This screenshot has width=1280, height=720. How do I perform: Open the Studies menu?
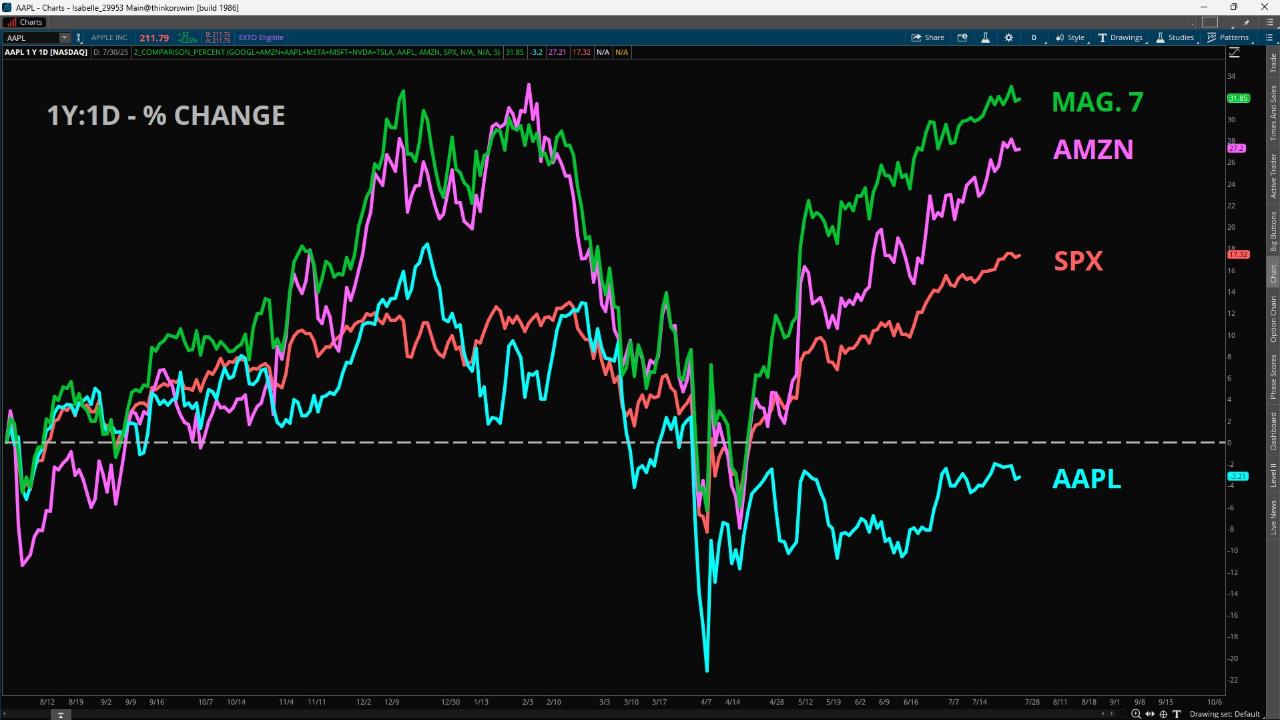tap(1175, 38)
